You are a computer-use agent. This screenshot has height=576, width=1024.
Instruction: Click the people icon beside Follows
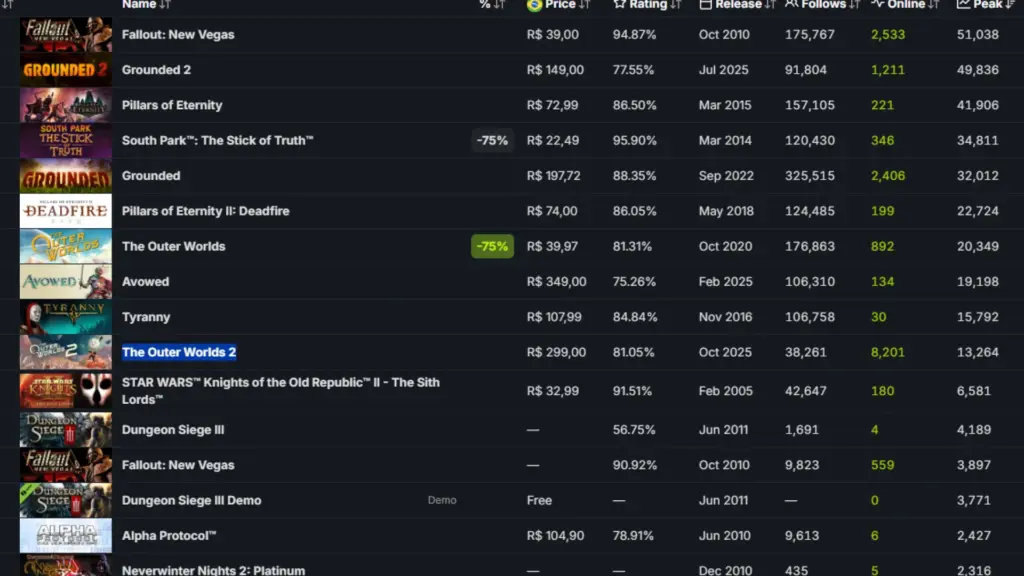792,5
